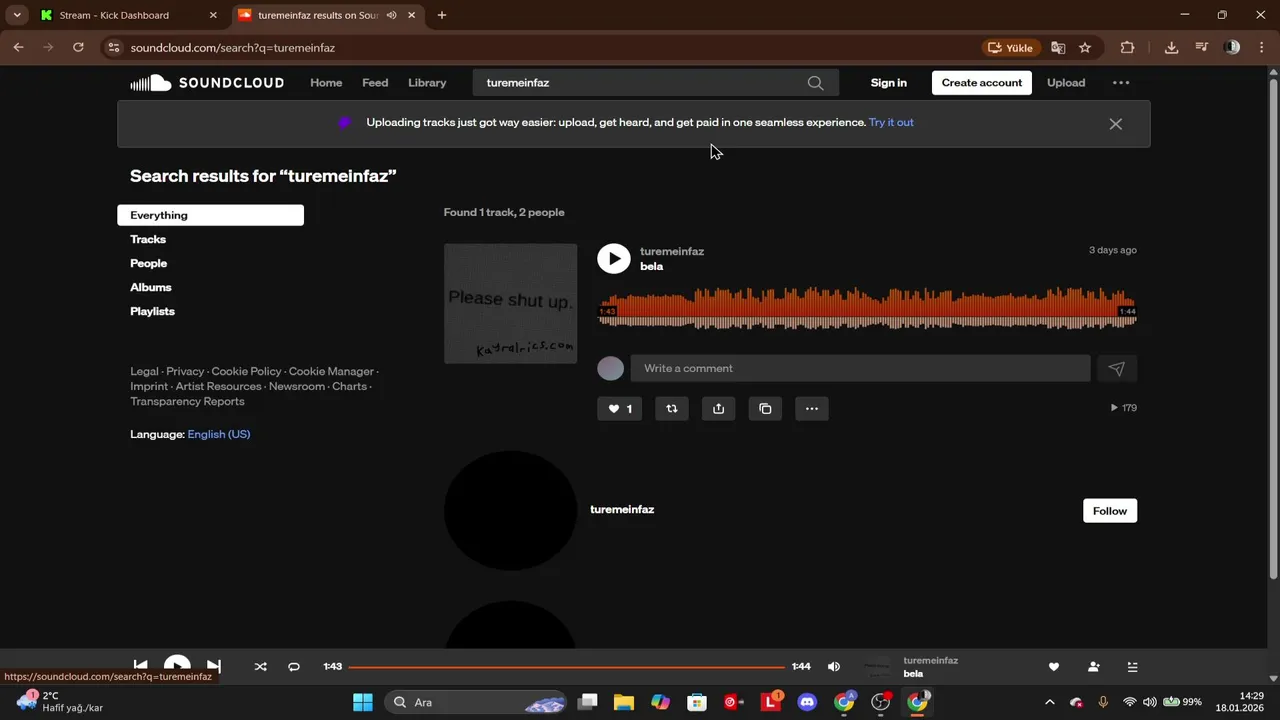This screenshot has width=1280, height=720.
Task: Filter search results by Albums
Action: (x=151, y=287)
